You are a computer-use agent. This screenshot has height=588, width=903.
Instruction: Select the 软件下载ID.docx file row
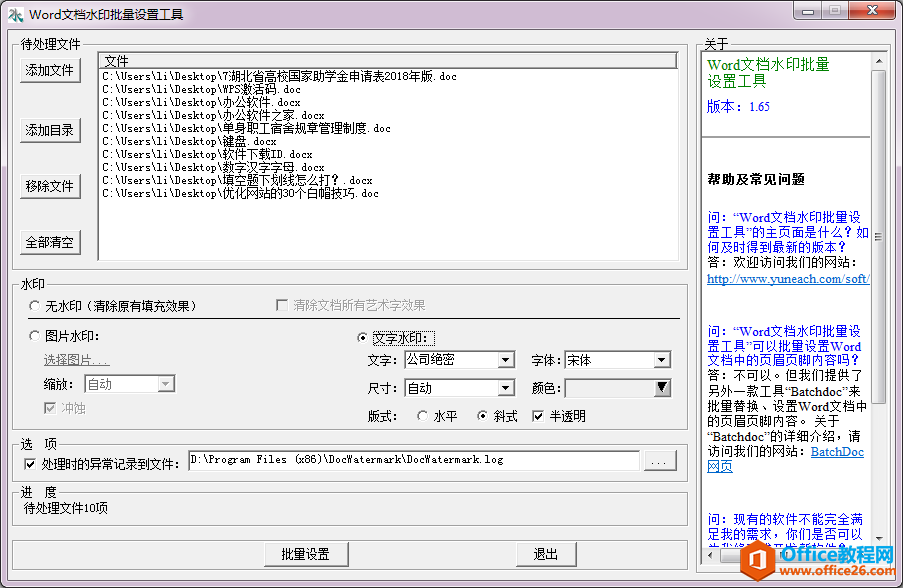tap(207, 154)
